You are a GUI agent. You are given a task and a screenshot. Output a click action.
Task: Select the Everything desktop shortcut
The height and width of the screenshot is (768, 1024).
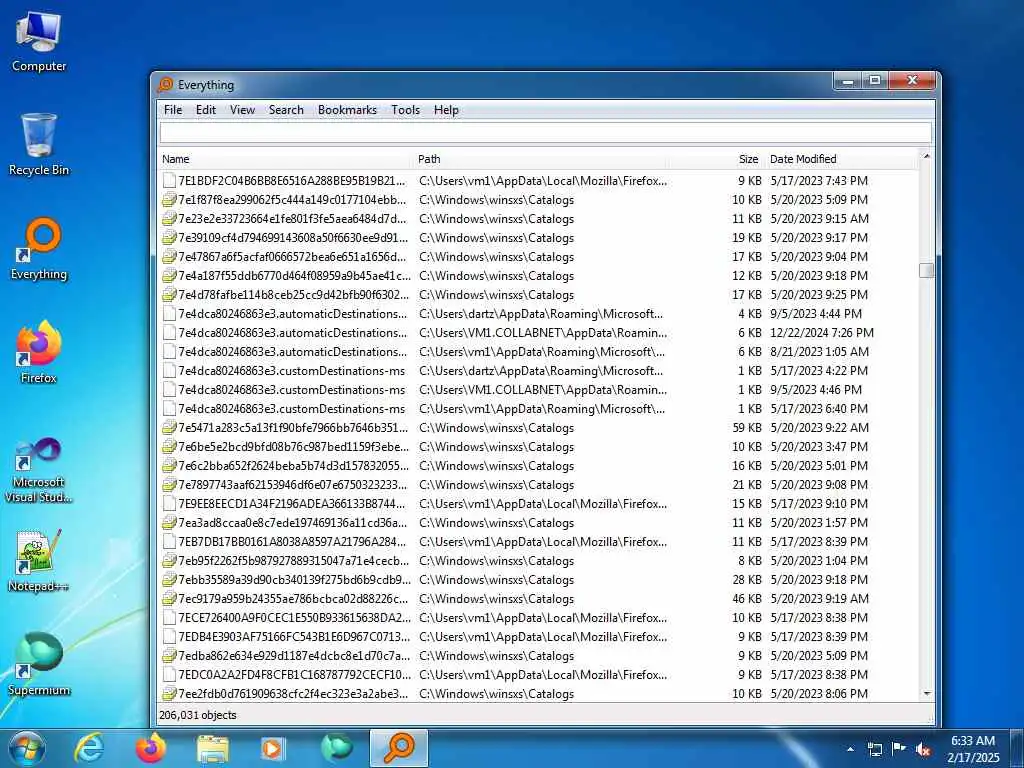(x=39, y=249)
